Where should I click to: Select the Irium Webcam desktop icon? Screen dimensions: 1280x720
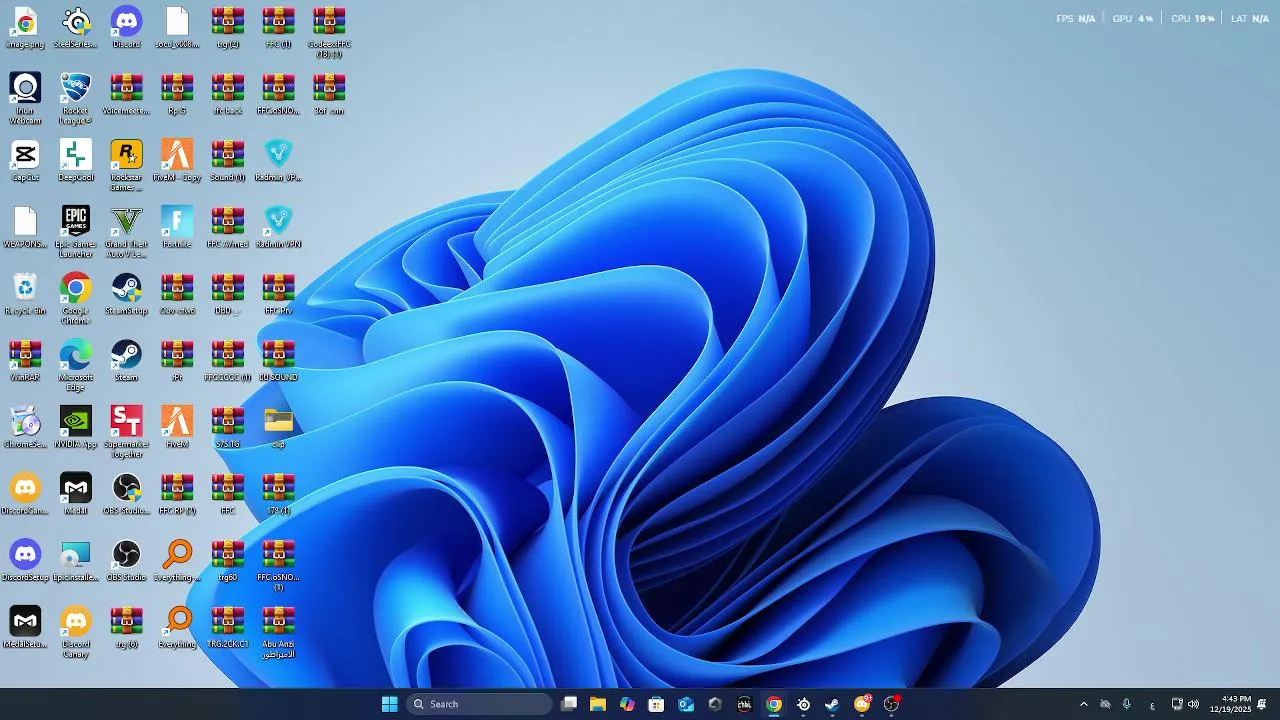tap(25, 98)
